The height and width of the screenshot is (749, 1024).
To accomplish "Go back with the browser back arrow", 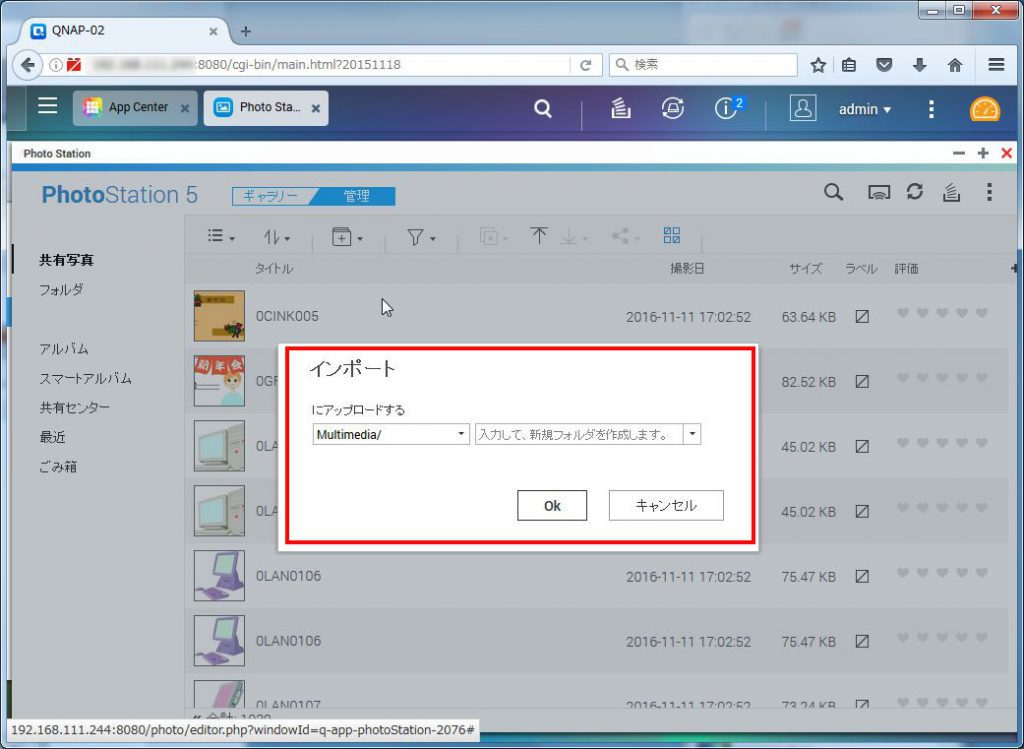I will click(x=27, y=65).
